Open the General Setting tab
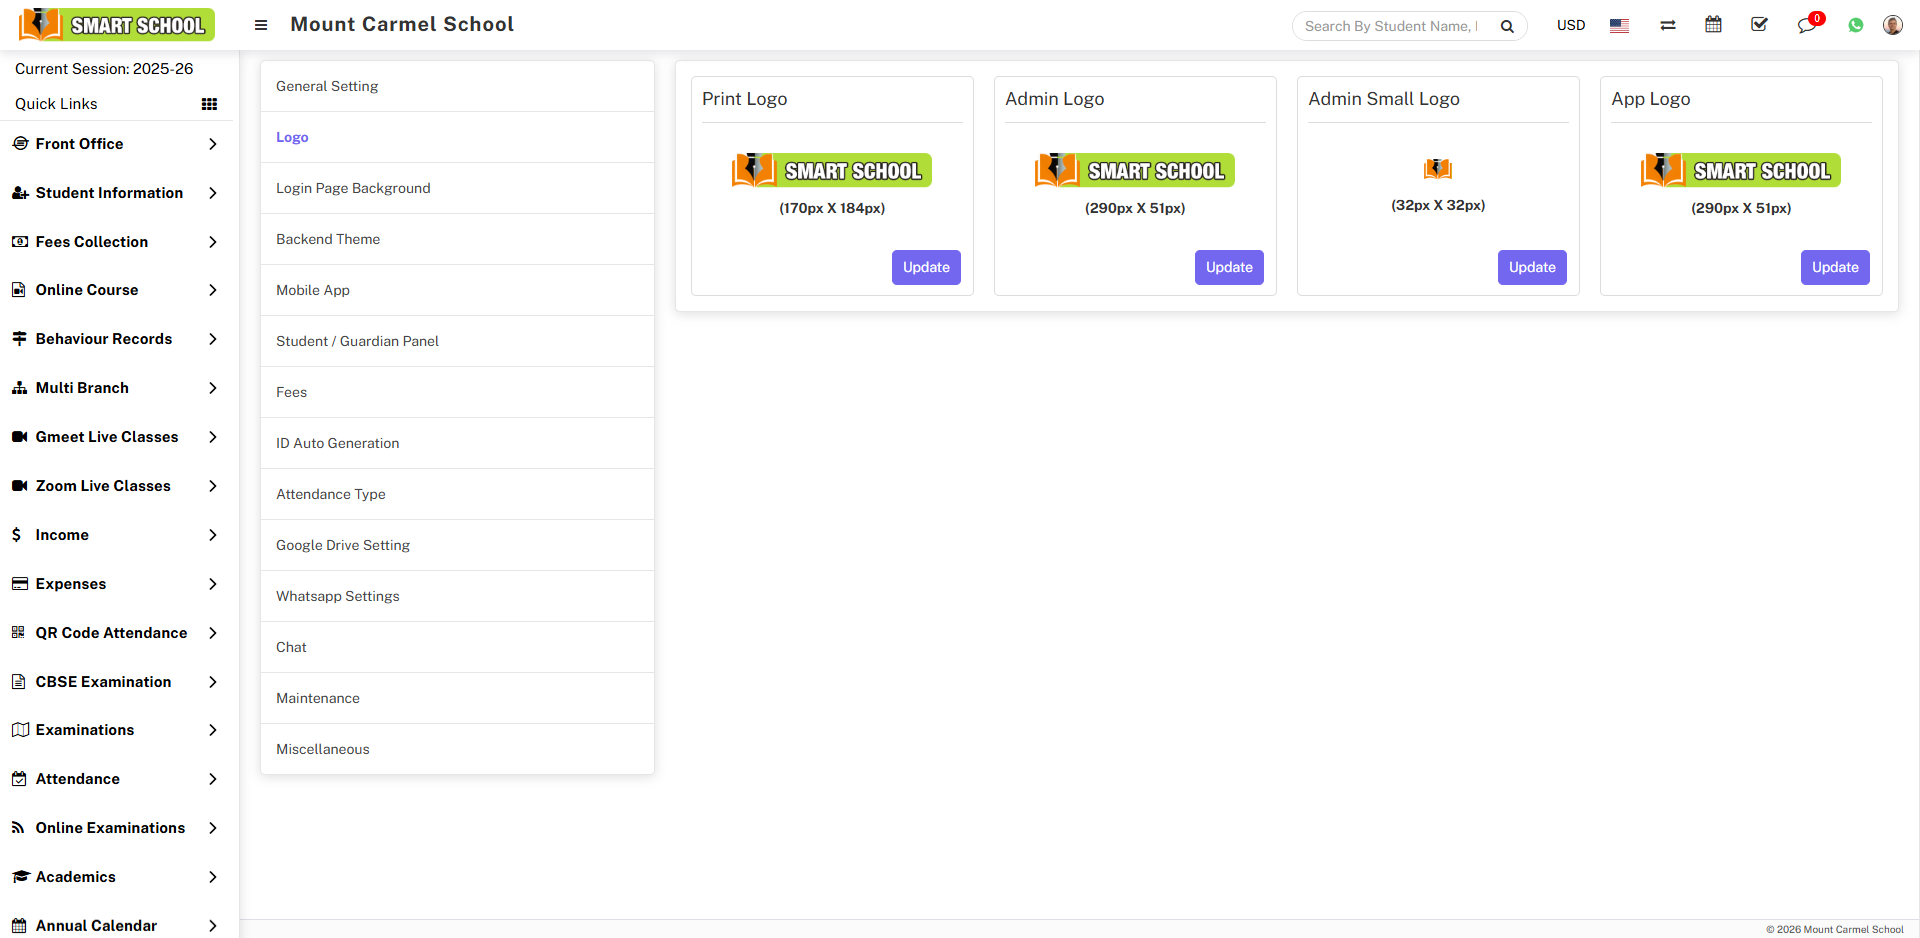 (327, 87)
